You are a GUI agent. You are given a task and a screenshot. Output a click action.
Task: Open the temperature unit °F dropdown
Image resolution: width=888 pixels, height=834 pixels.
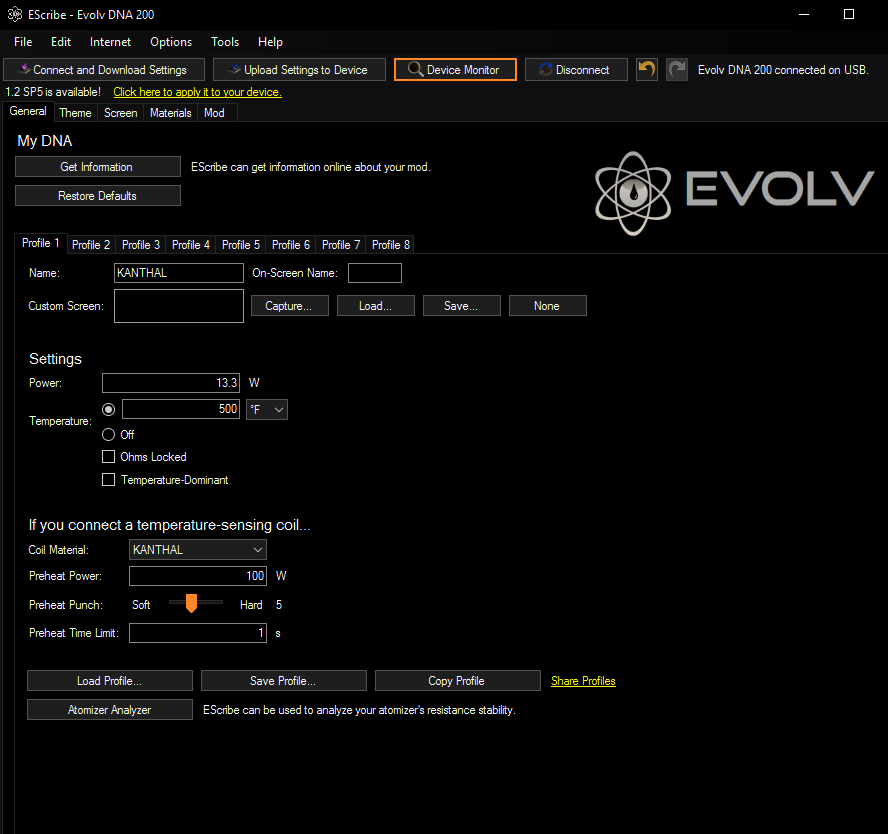[267, 409]
